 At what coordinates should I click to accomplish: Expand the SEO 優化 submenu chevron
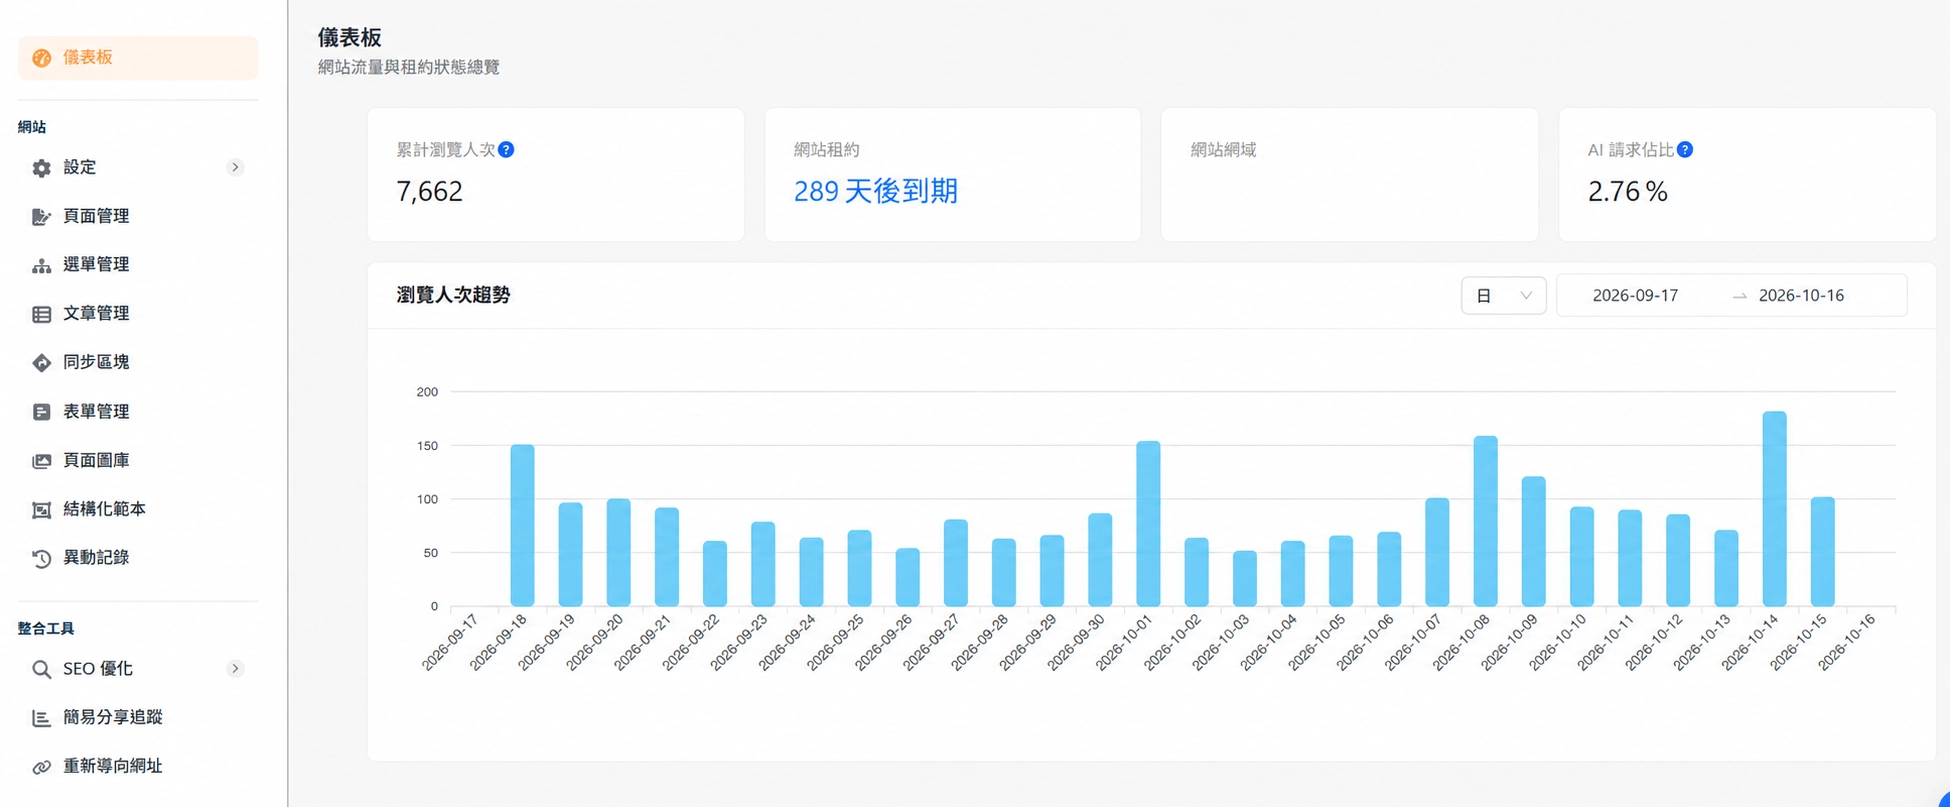235,668
